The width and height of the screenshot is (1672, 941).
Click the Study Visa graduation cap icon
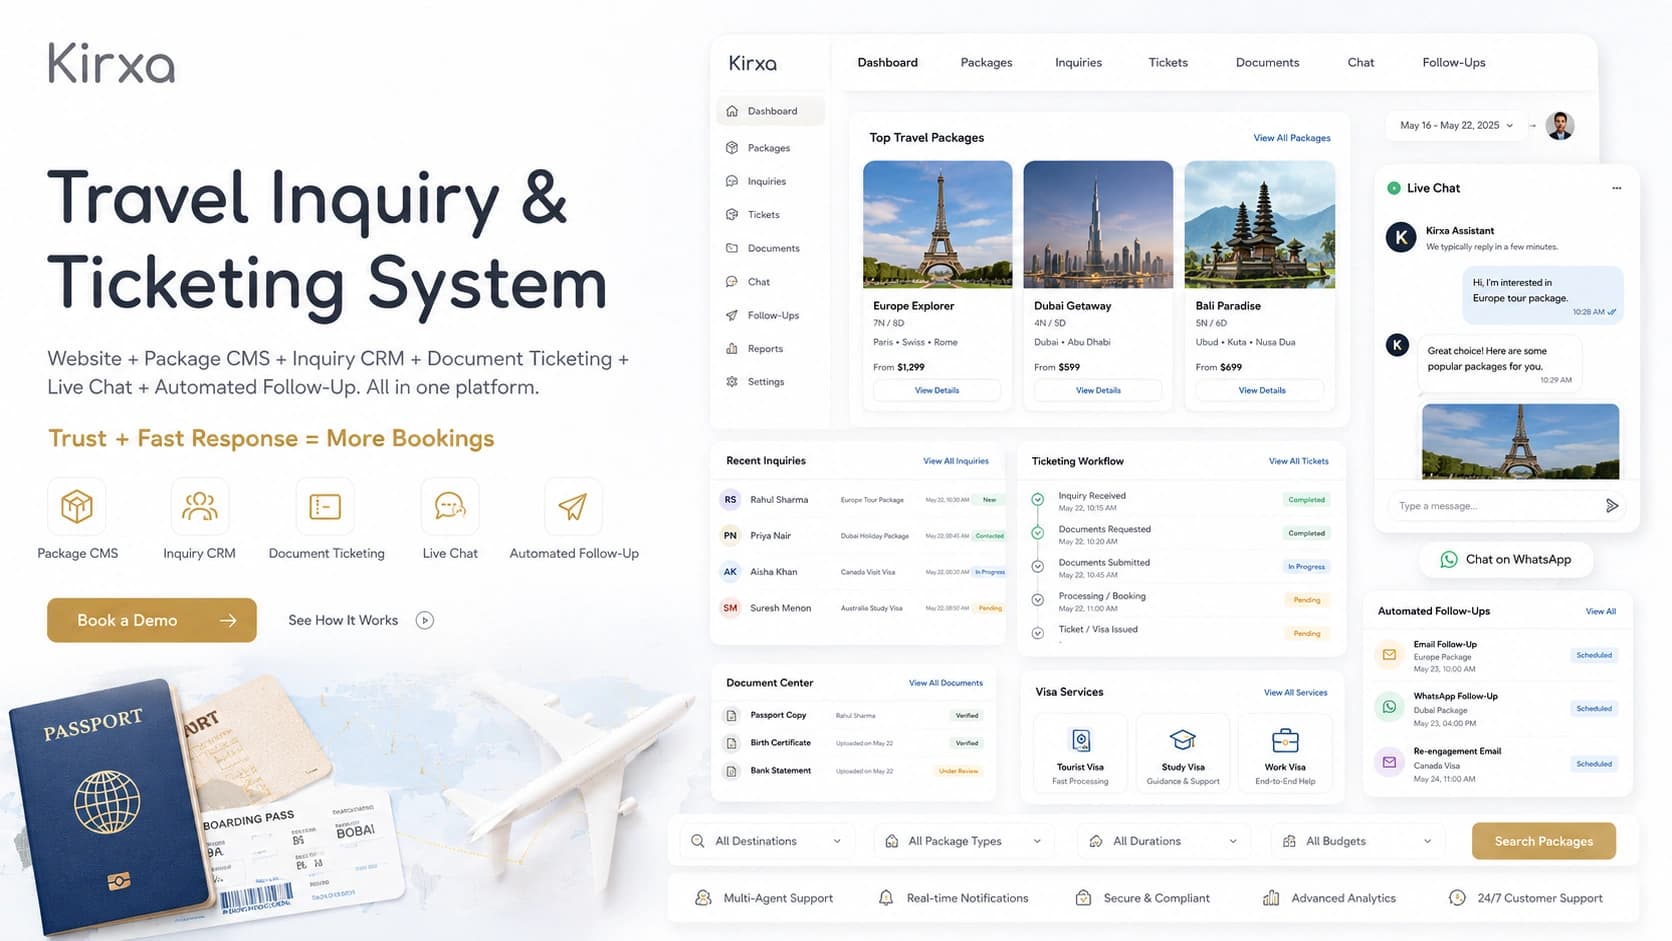pos(1183,740)
